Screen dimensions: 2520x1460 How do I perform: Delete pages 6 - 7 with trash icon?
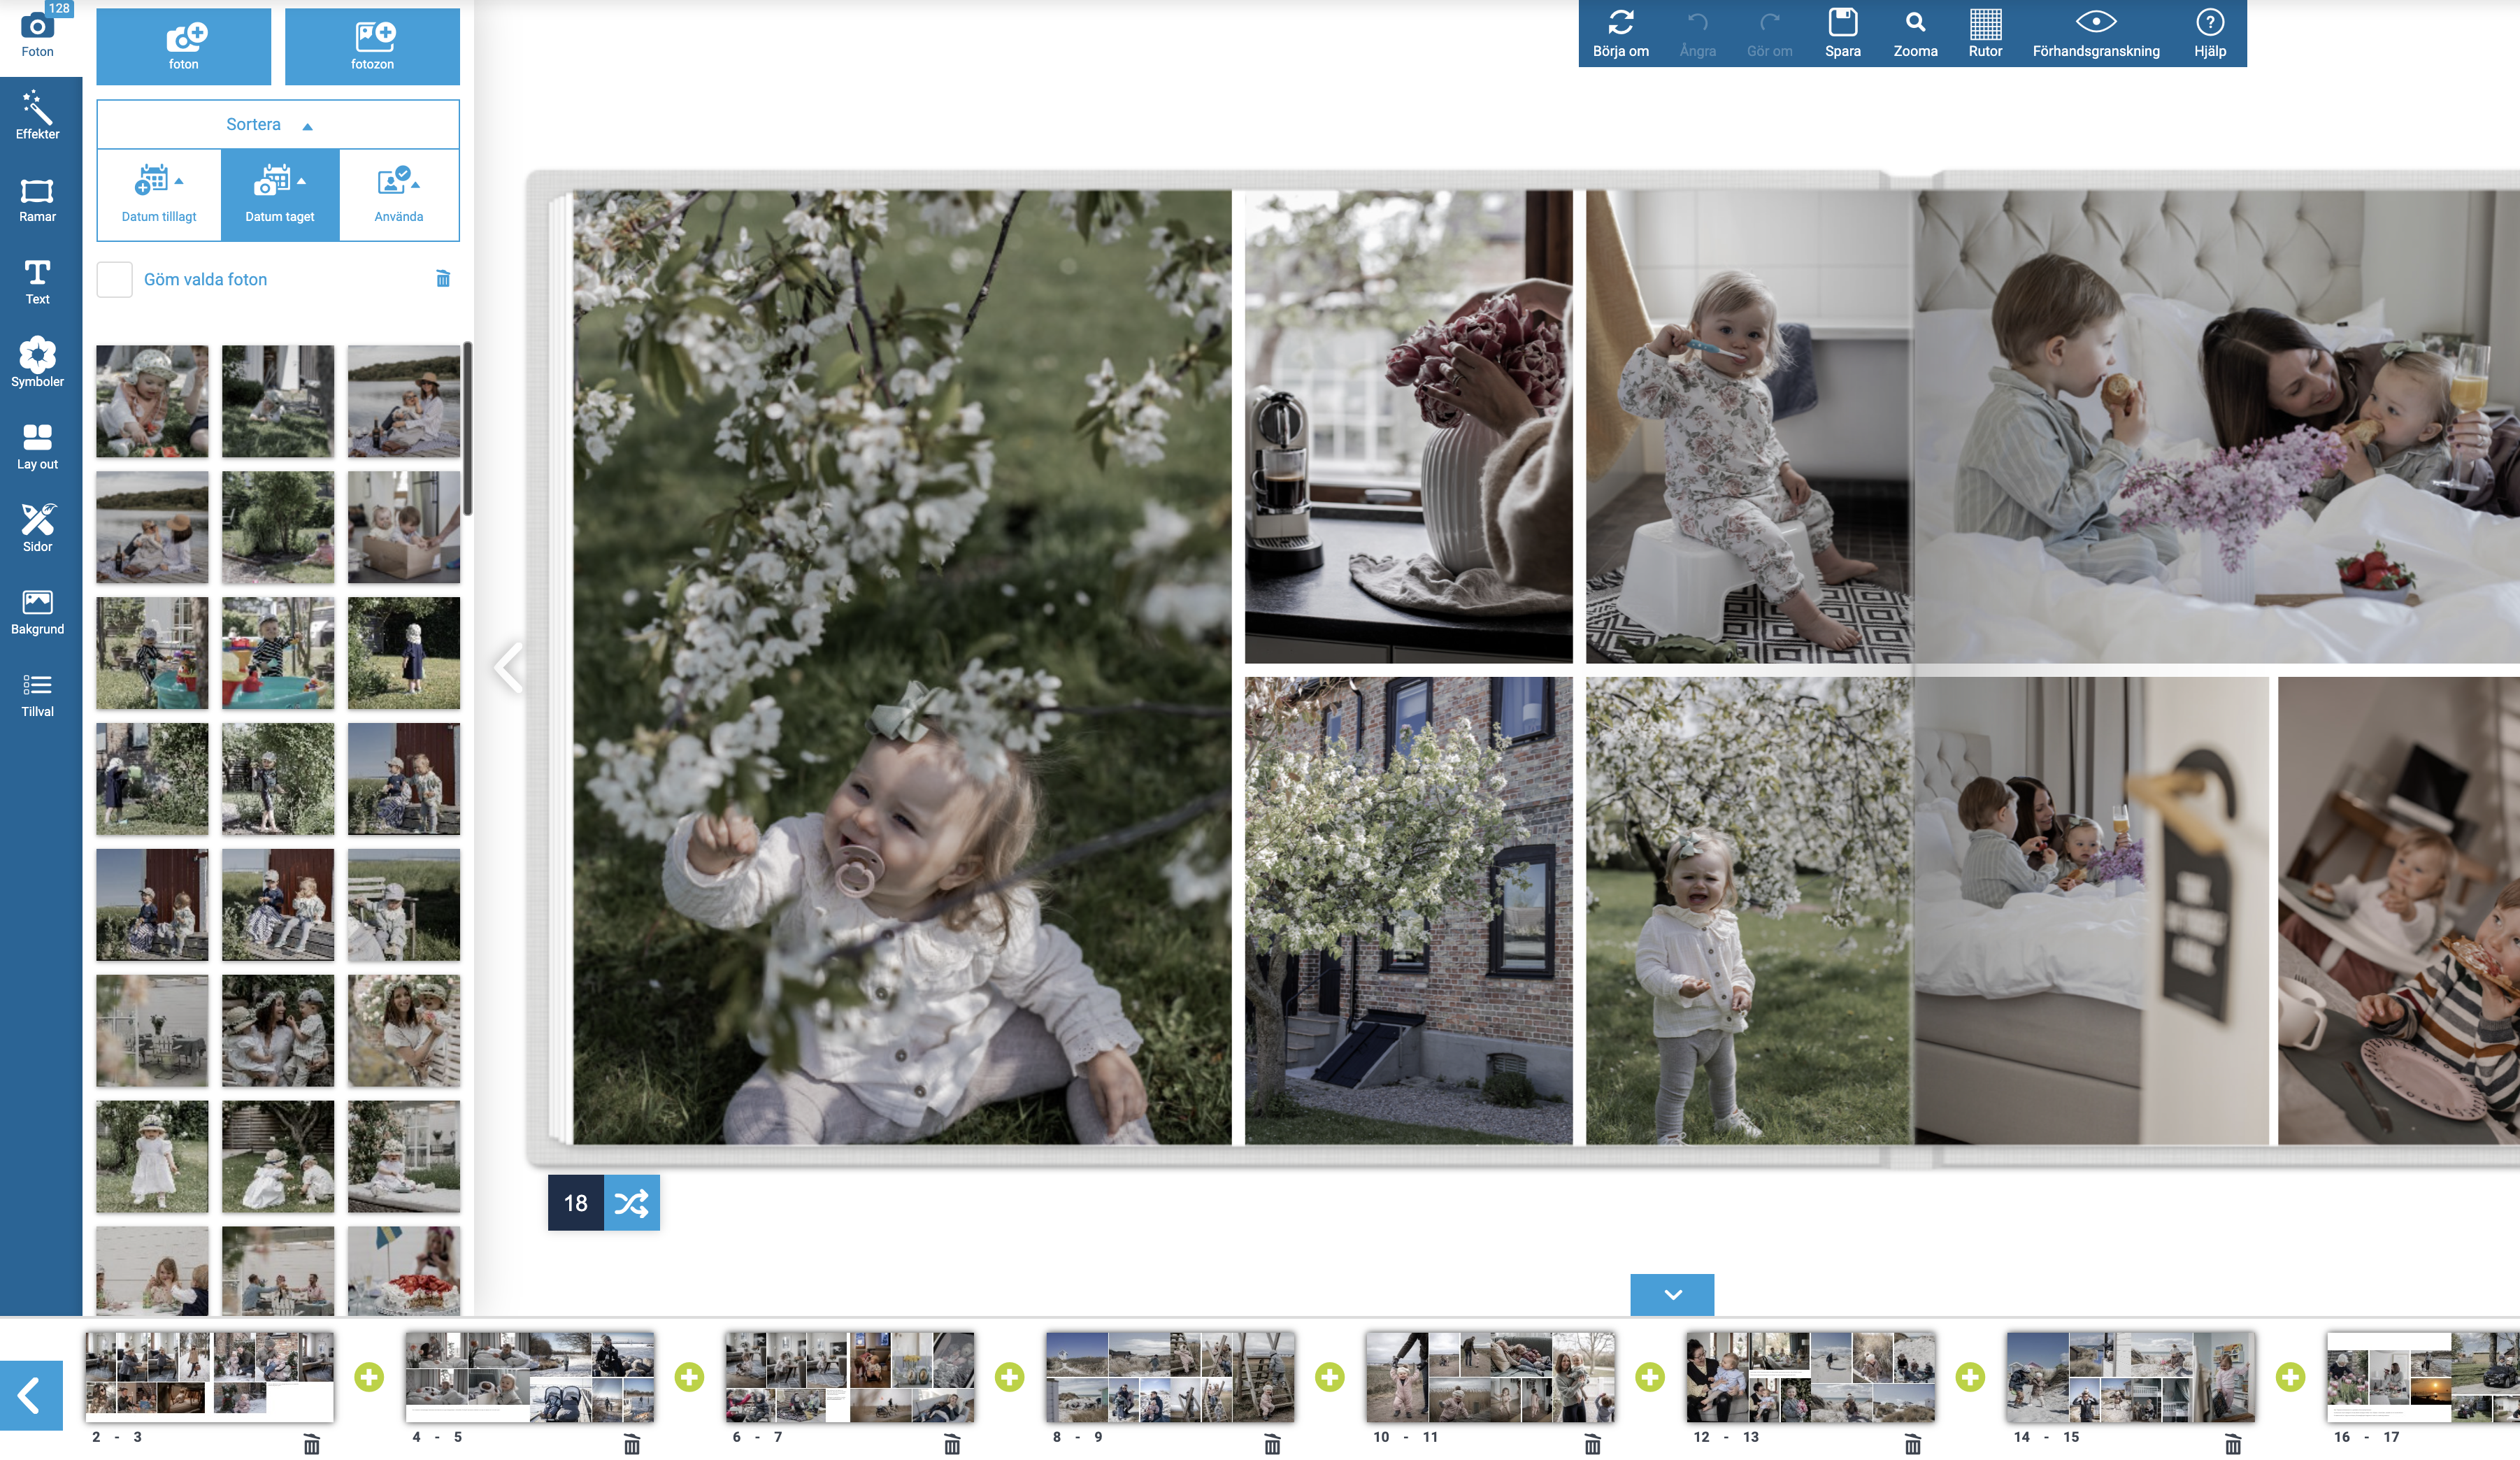click(952, 1443)
